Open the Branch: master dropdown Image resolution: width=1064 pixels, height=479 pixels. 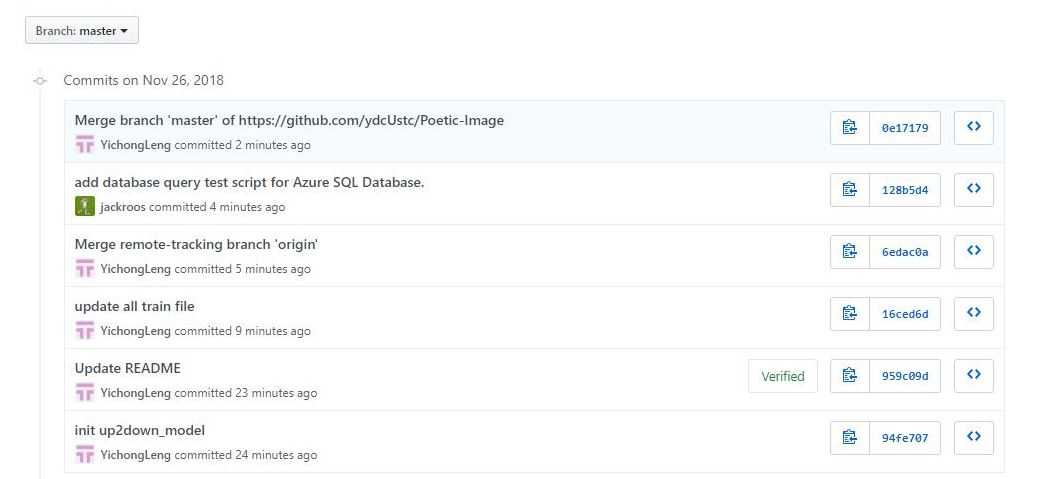[81, 31]
